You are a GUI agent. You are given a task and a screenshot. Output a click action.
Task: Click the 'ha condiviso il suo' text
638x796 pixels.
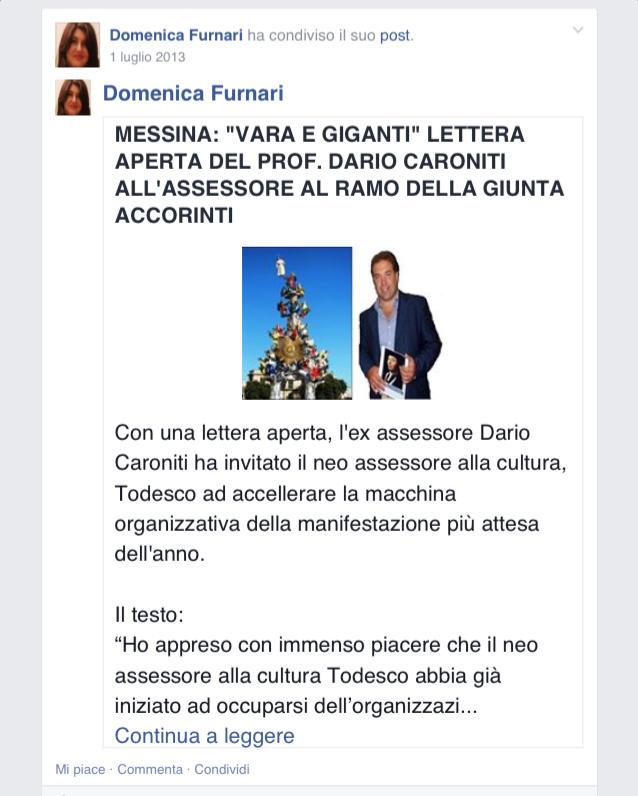[311, 36]
